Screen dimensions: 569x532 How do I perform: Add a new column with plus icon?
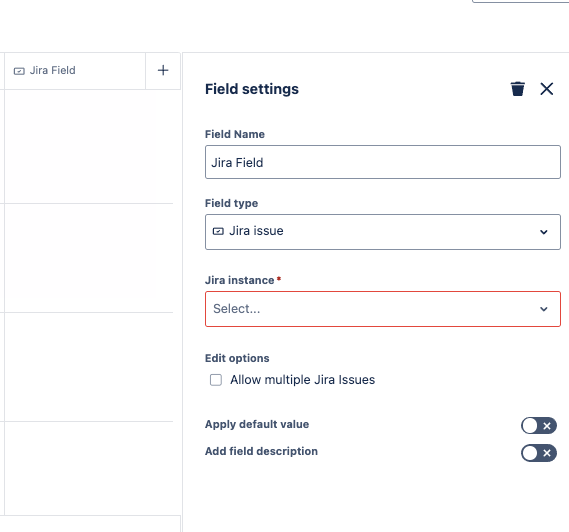point(163,70)
